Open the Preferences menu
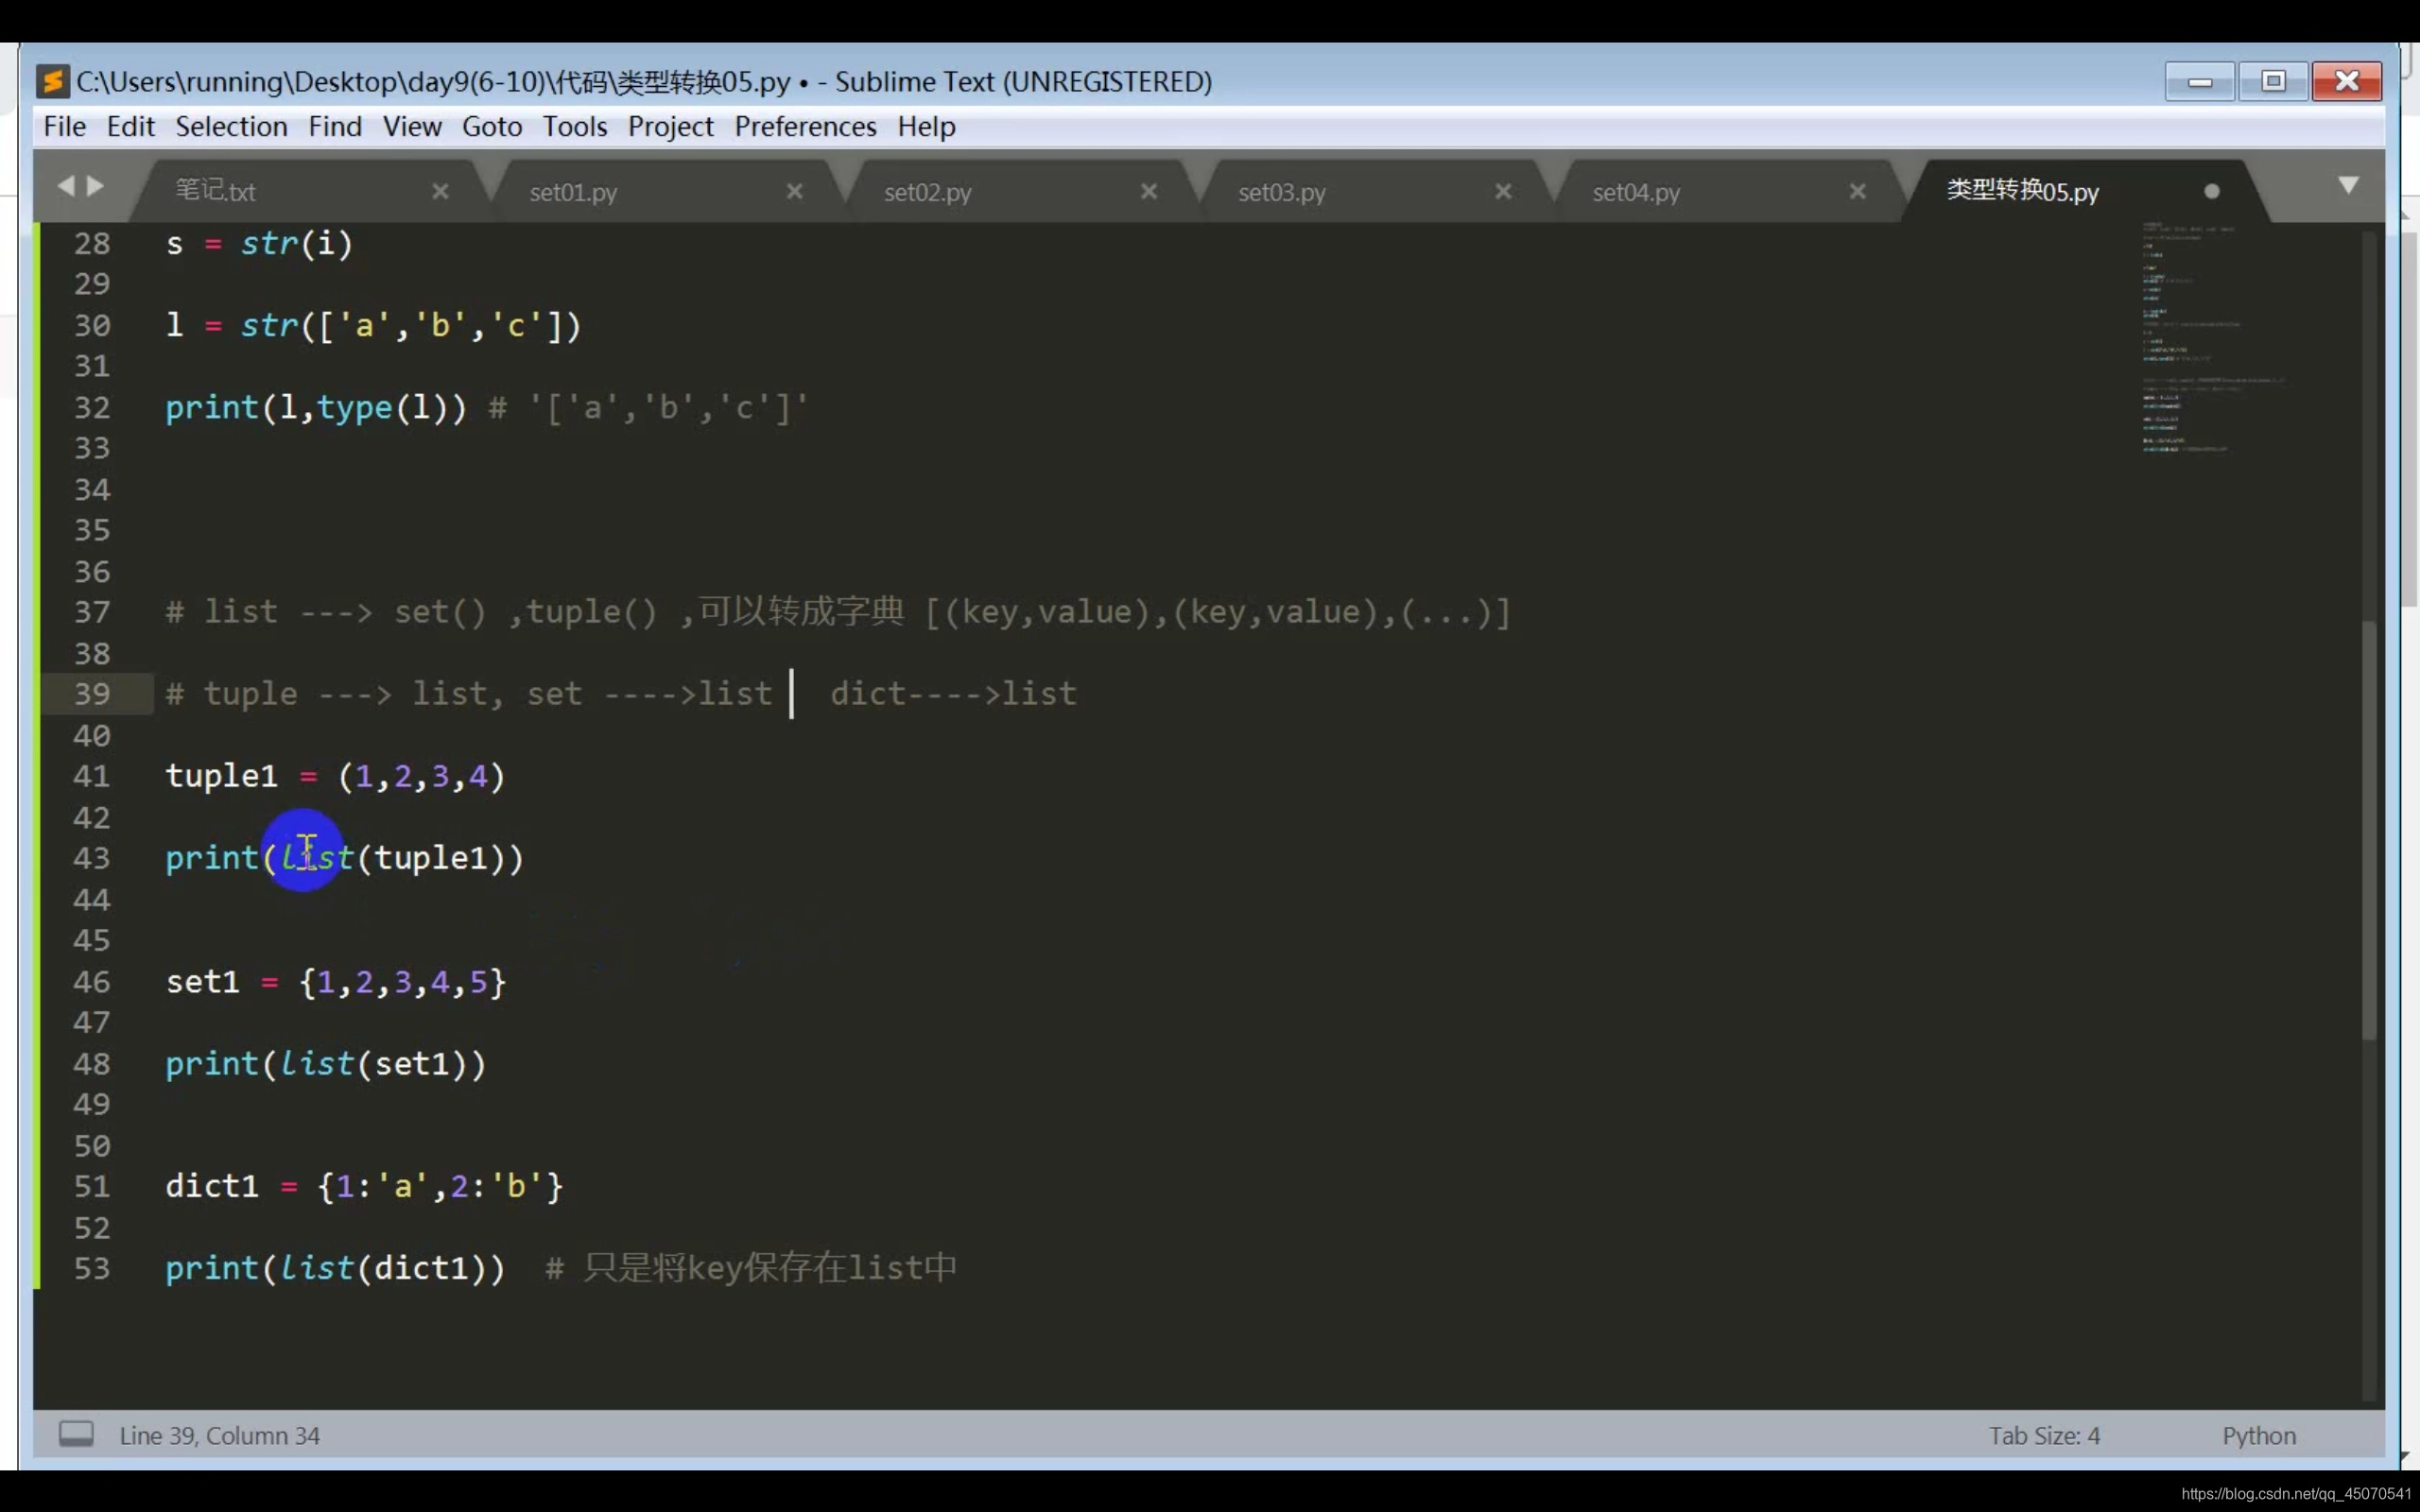 point(805,127)
